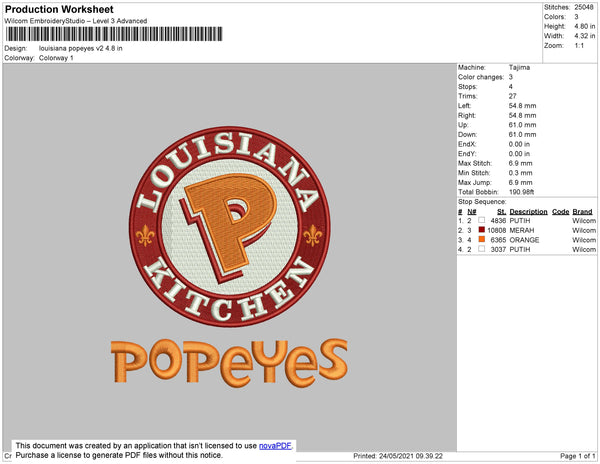Viewport: 600px width, 464px height.
Task: Click stitch count 10808 in MERAH row
Action: tap(497, 230)
